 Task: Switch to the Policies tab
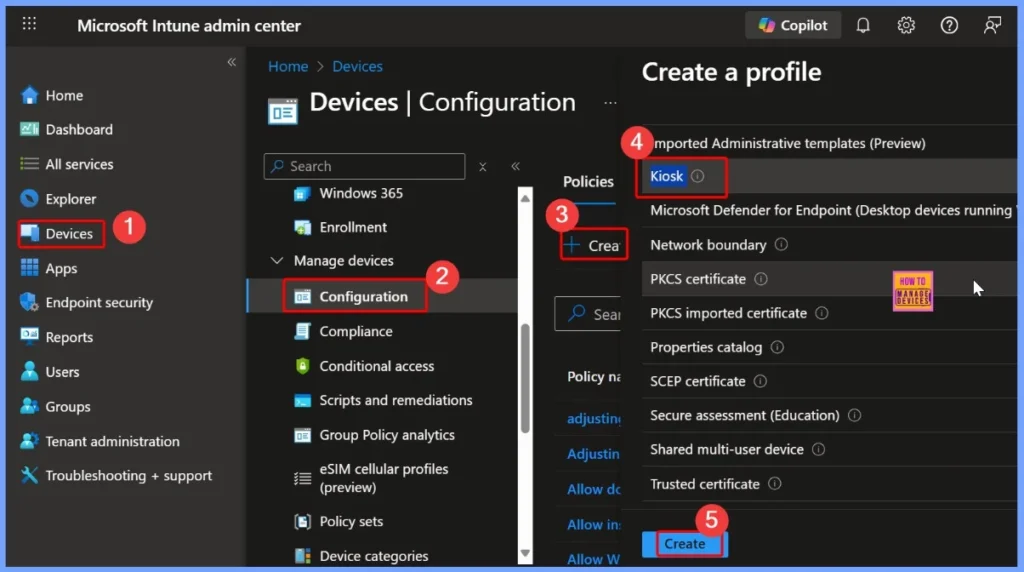(588, 182)
